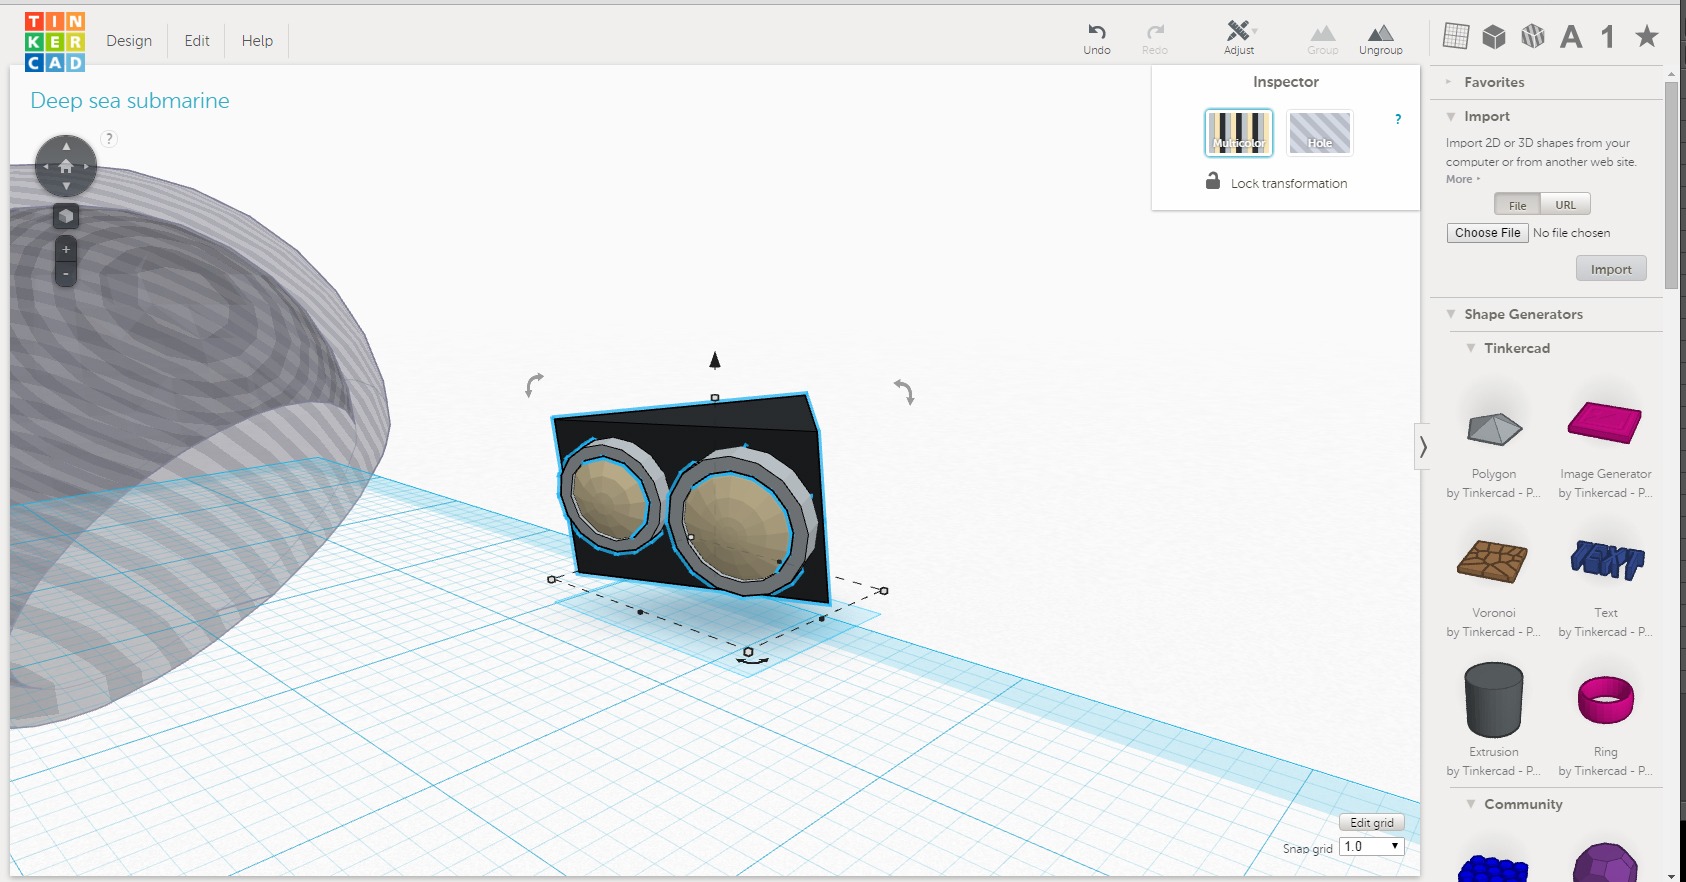Image resolution: width=1686 pixels, height=882 pixels.
Task: Click the More link under Import
Action: (1462, 179)
